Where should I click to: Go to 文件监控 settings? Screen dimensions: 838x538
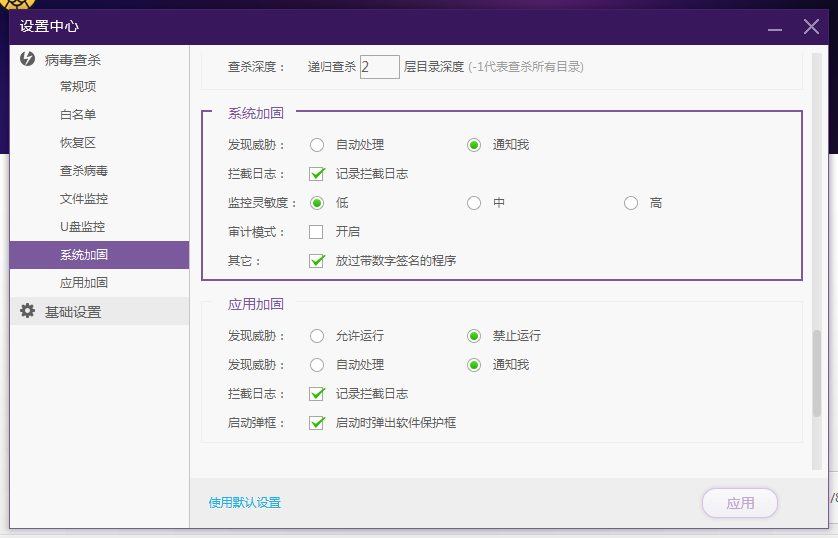click(x=84, y=199)
